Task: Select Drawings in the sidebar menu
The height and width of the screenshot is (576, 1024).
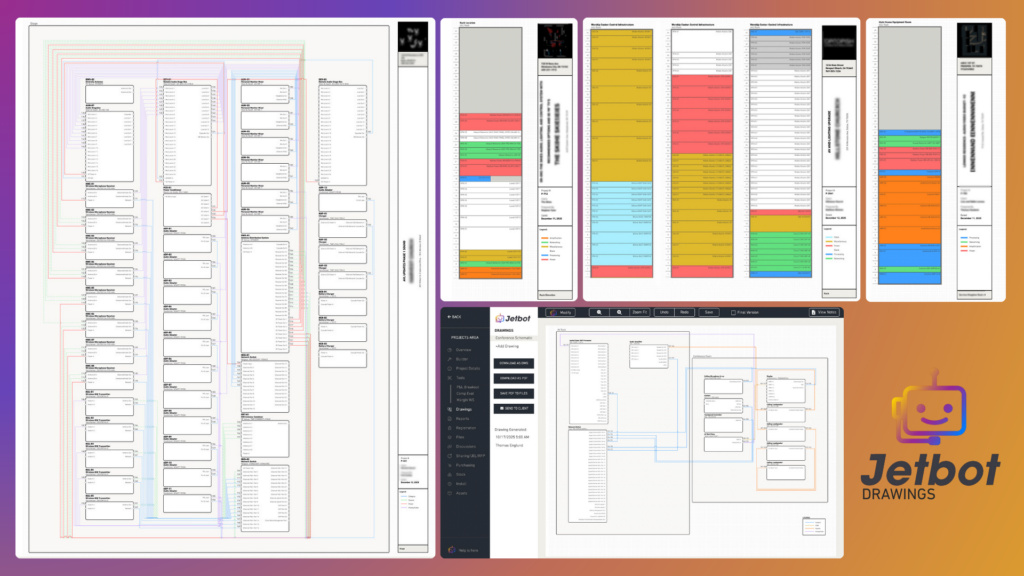Action: click(x=465, y=408)
